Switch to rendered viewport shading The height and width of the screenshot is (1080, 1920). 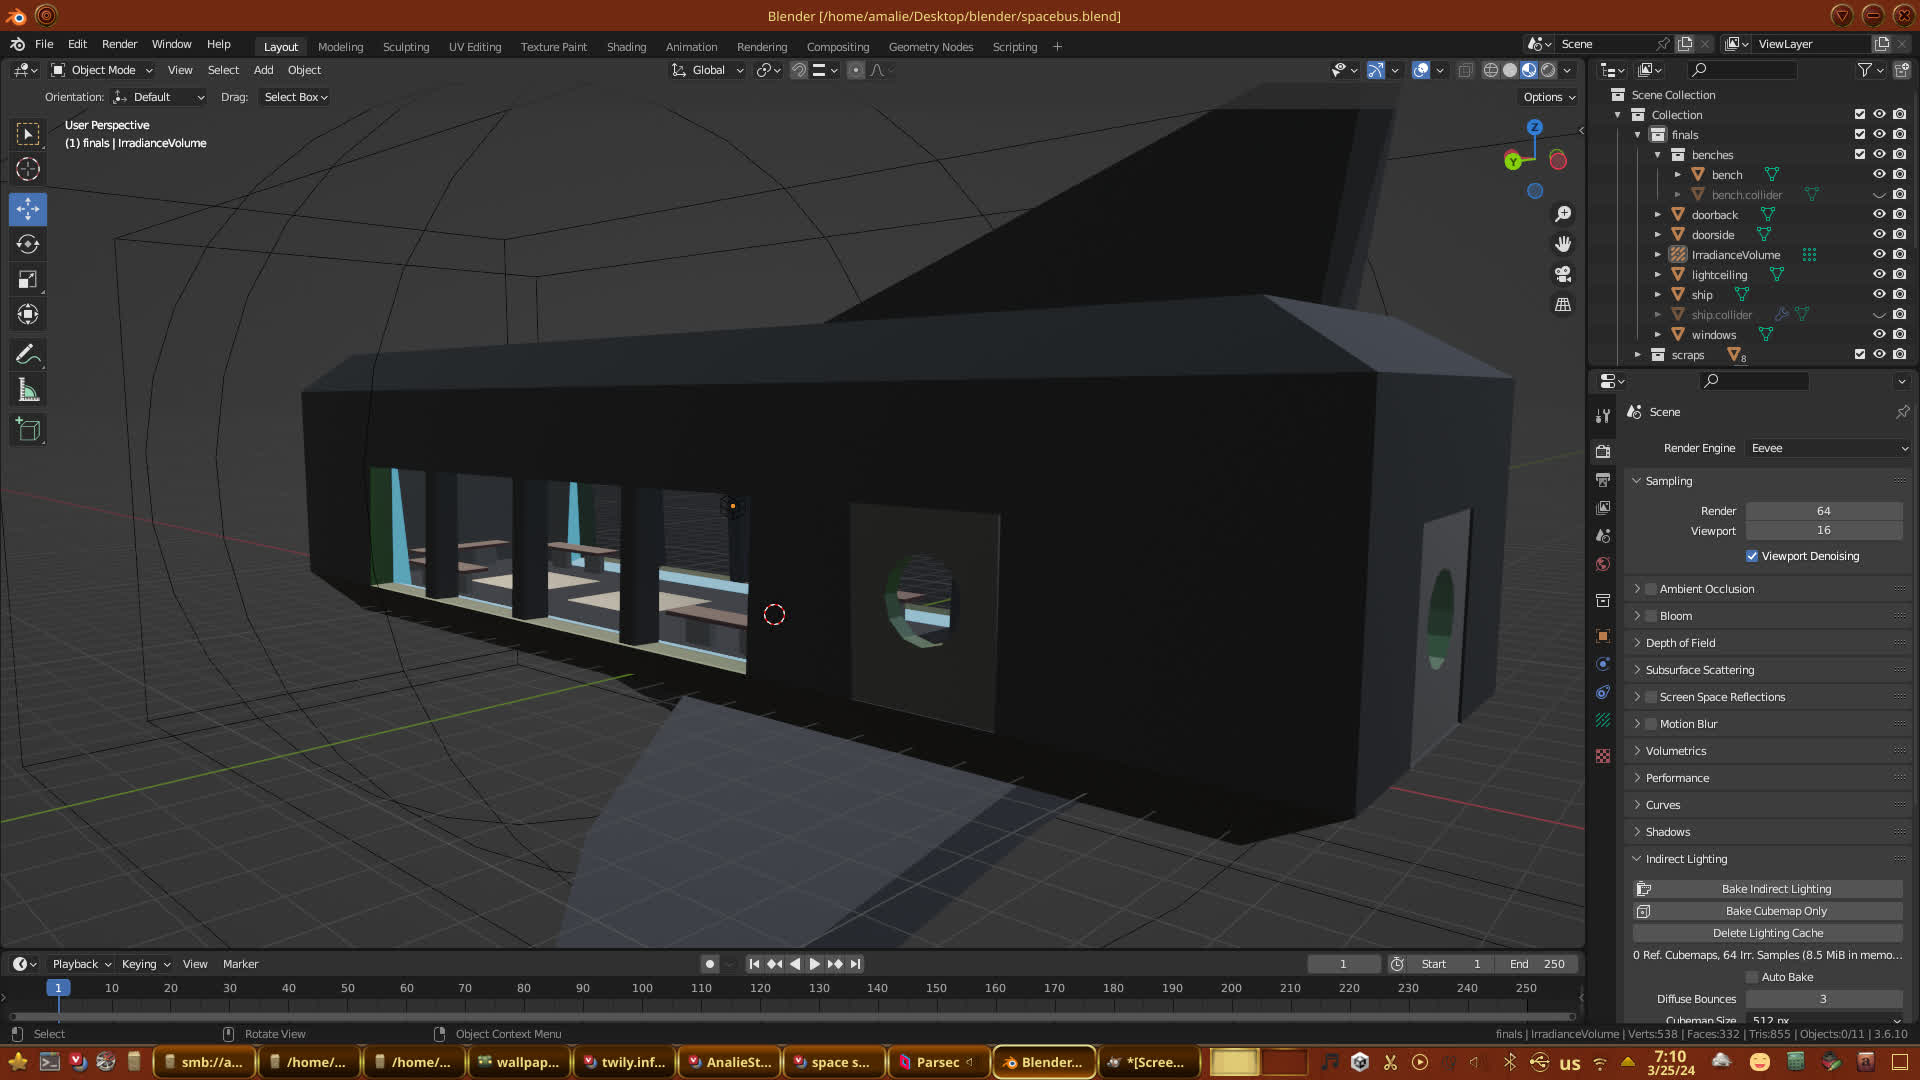point(1548,70)
